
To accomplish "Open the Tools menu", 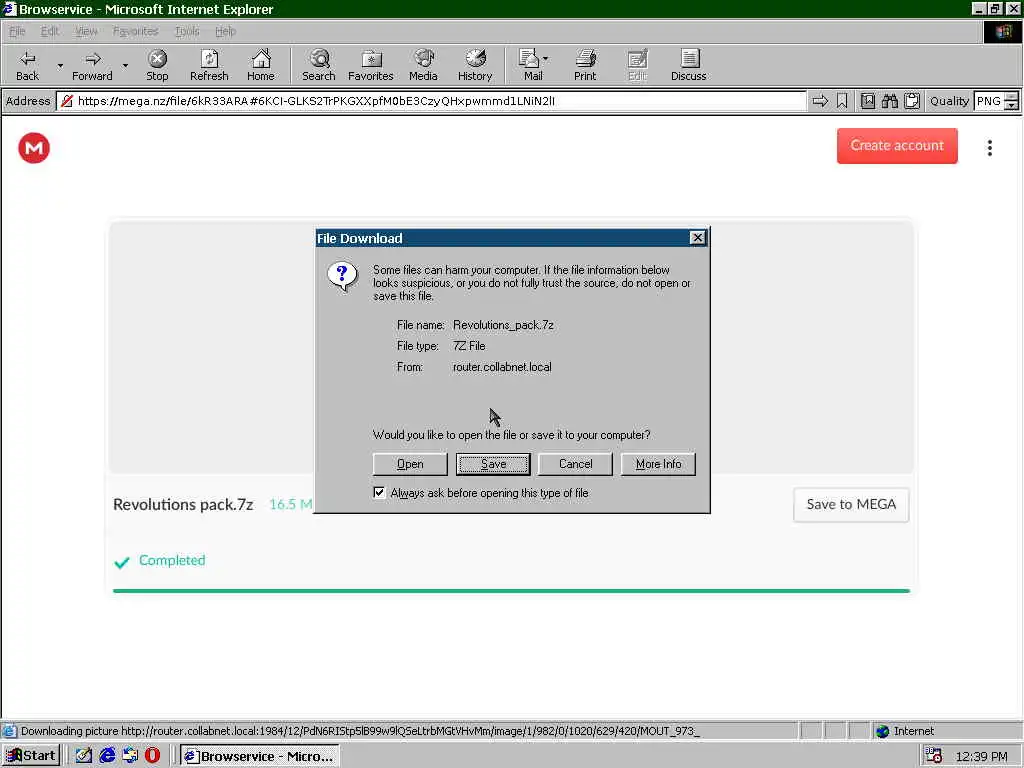I will [187, 31].
